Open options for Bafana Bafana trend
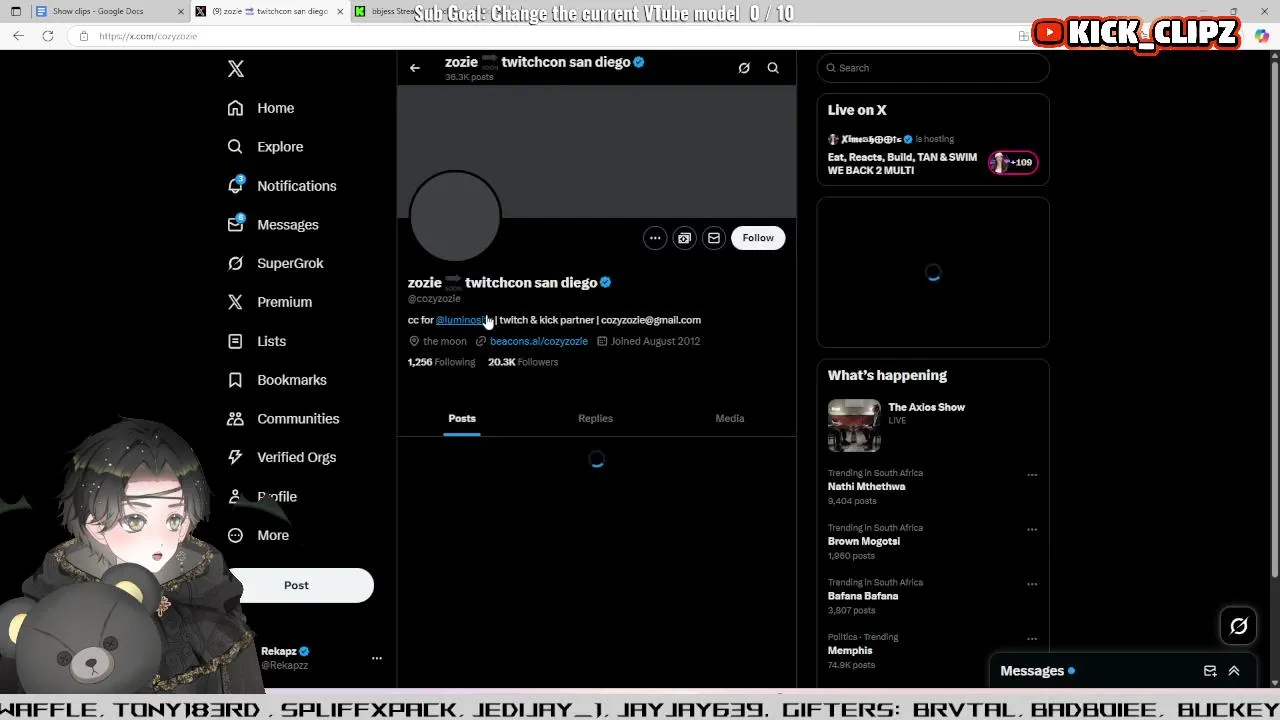The height and width of the screenshot is (720, 1280). [1032, 584]
